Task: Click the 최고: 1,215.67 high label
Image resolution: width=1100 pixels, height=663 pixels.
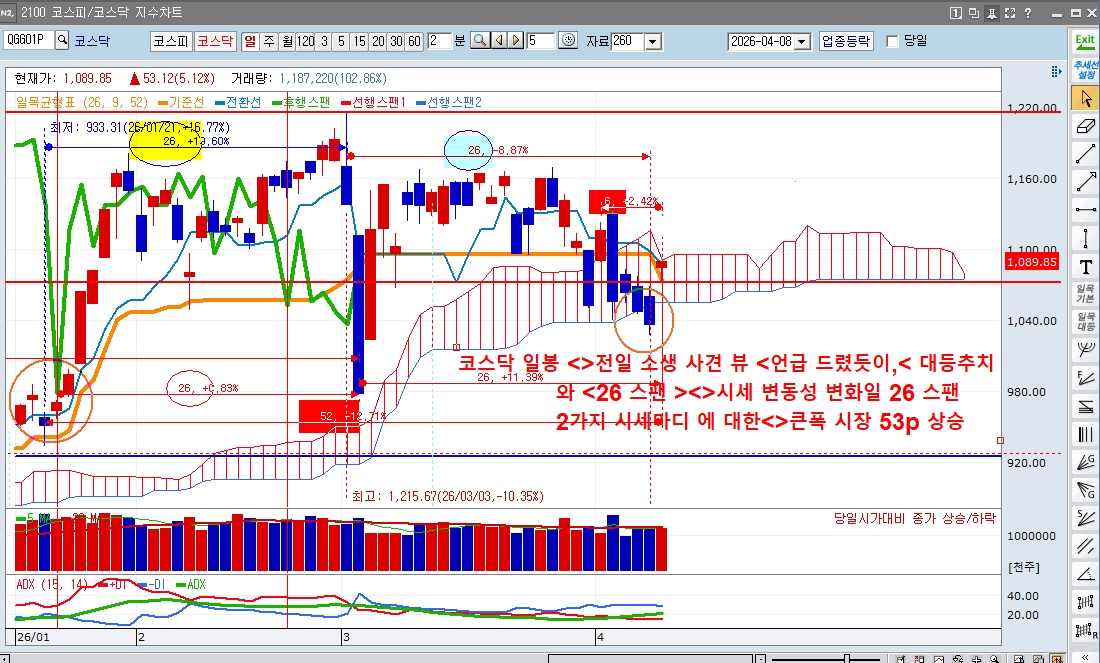Action: click(x=448, y=496)
